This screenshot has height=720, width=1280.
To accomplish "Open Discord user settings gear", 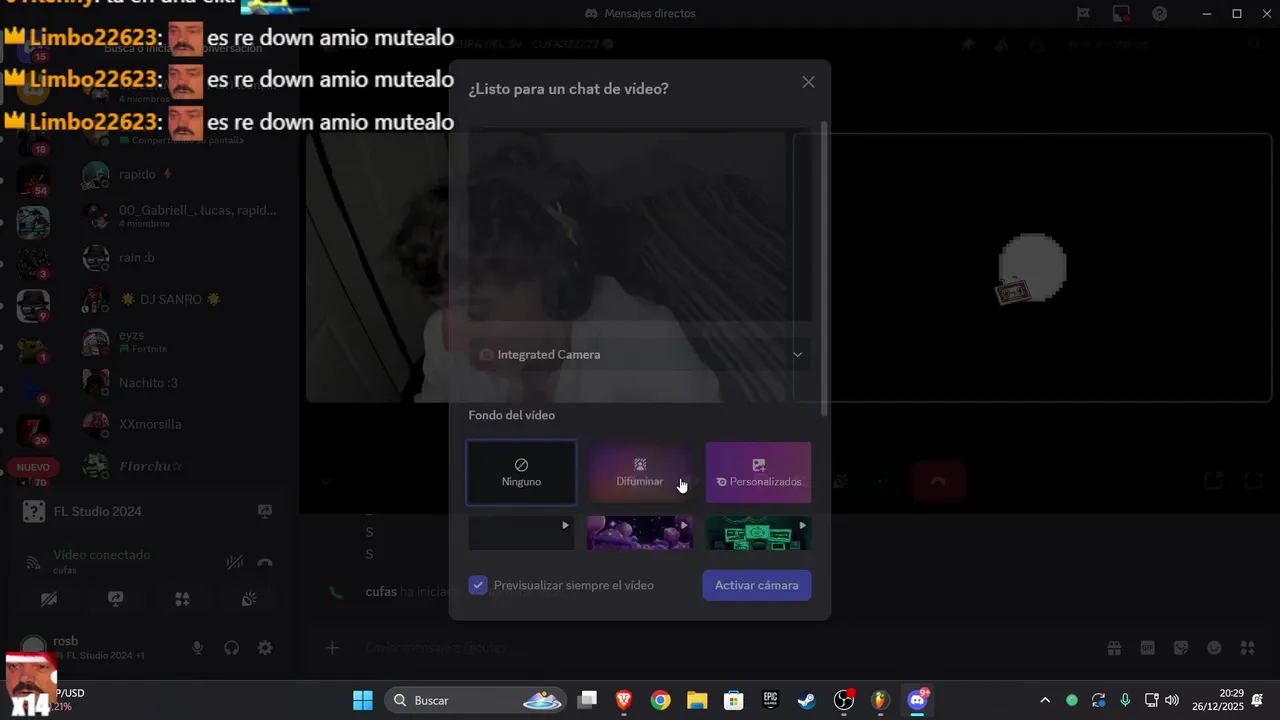I will [265, 648].
